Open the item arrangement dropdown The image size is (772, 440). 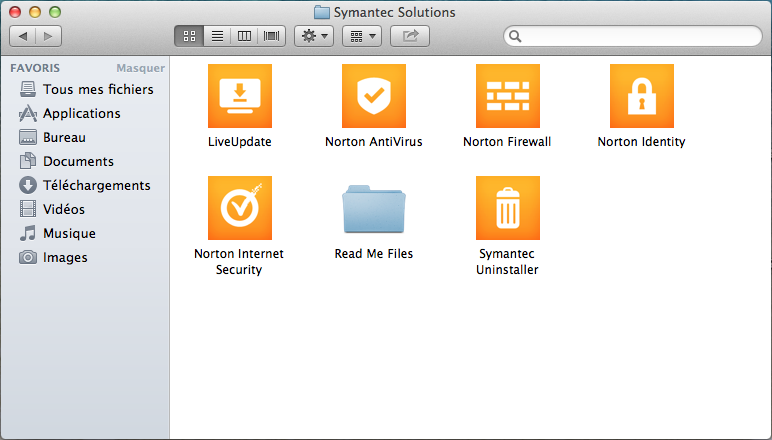362,36
